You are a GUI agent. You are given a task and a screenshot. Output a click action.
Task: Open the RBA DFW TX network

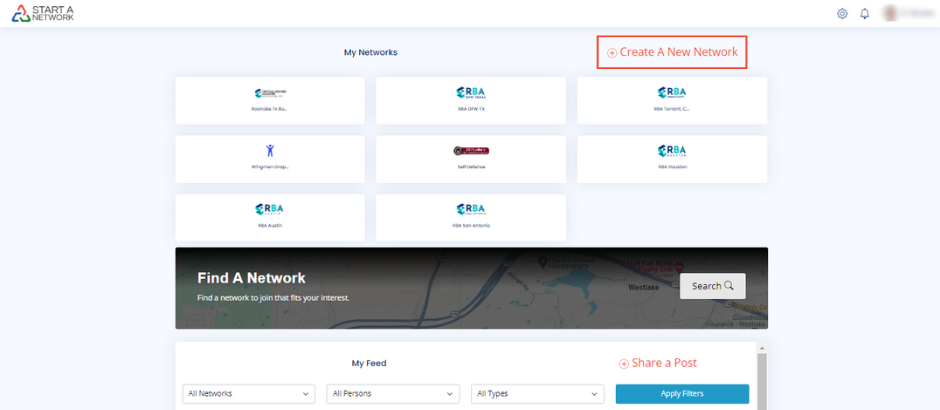(470, 100)
